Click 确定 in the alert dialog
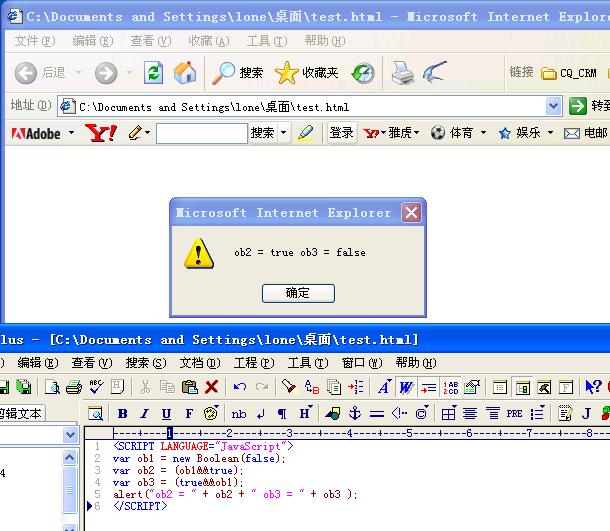This screenshot has width=610, height=531. click(x=298, y=293)
